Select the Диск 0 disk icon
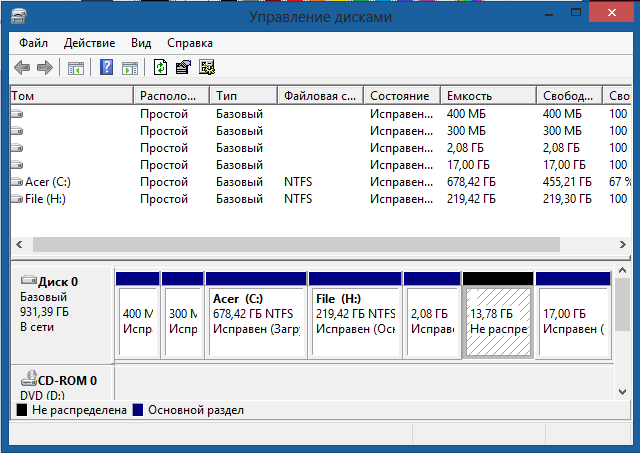 click(x=28, y=282)
